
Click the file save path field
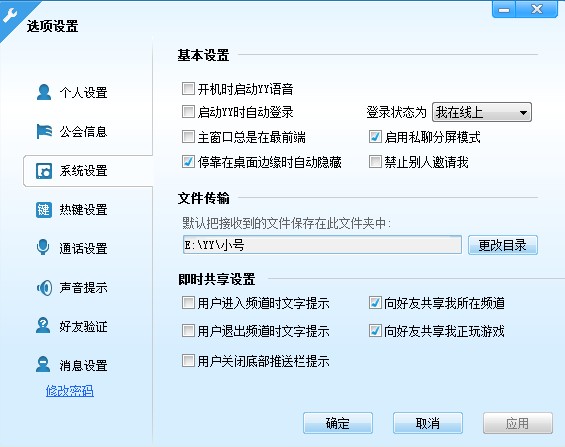pos(322,245)
